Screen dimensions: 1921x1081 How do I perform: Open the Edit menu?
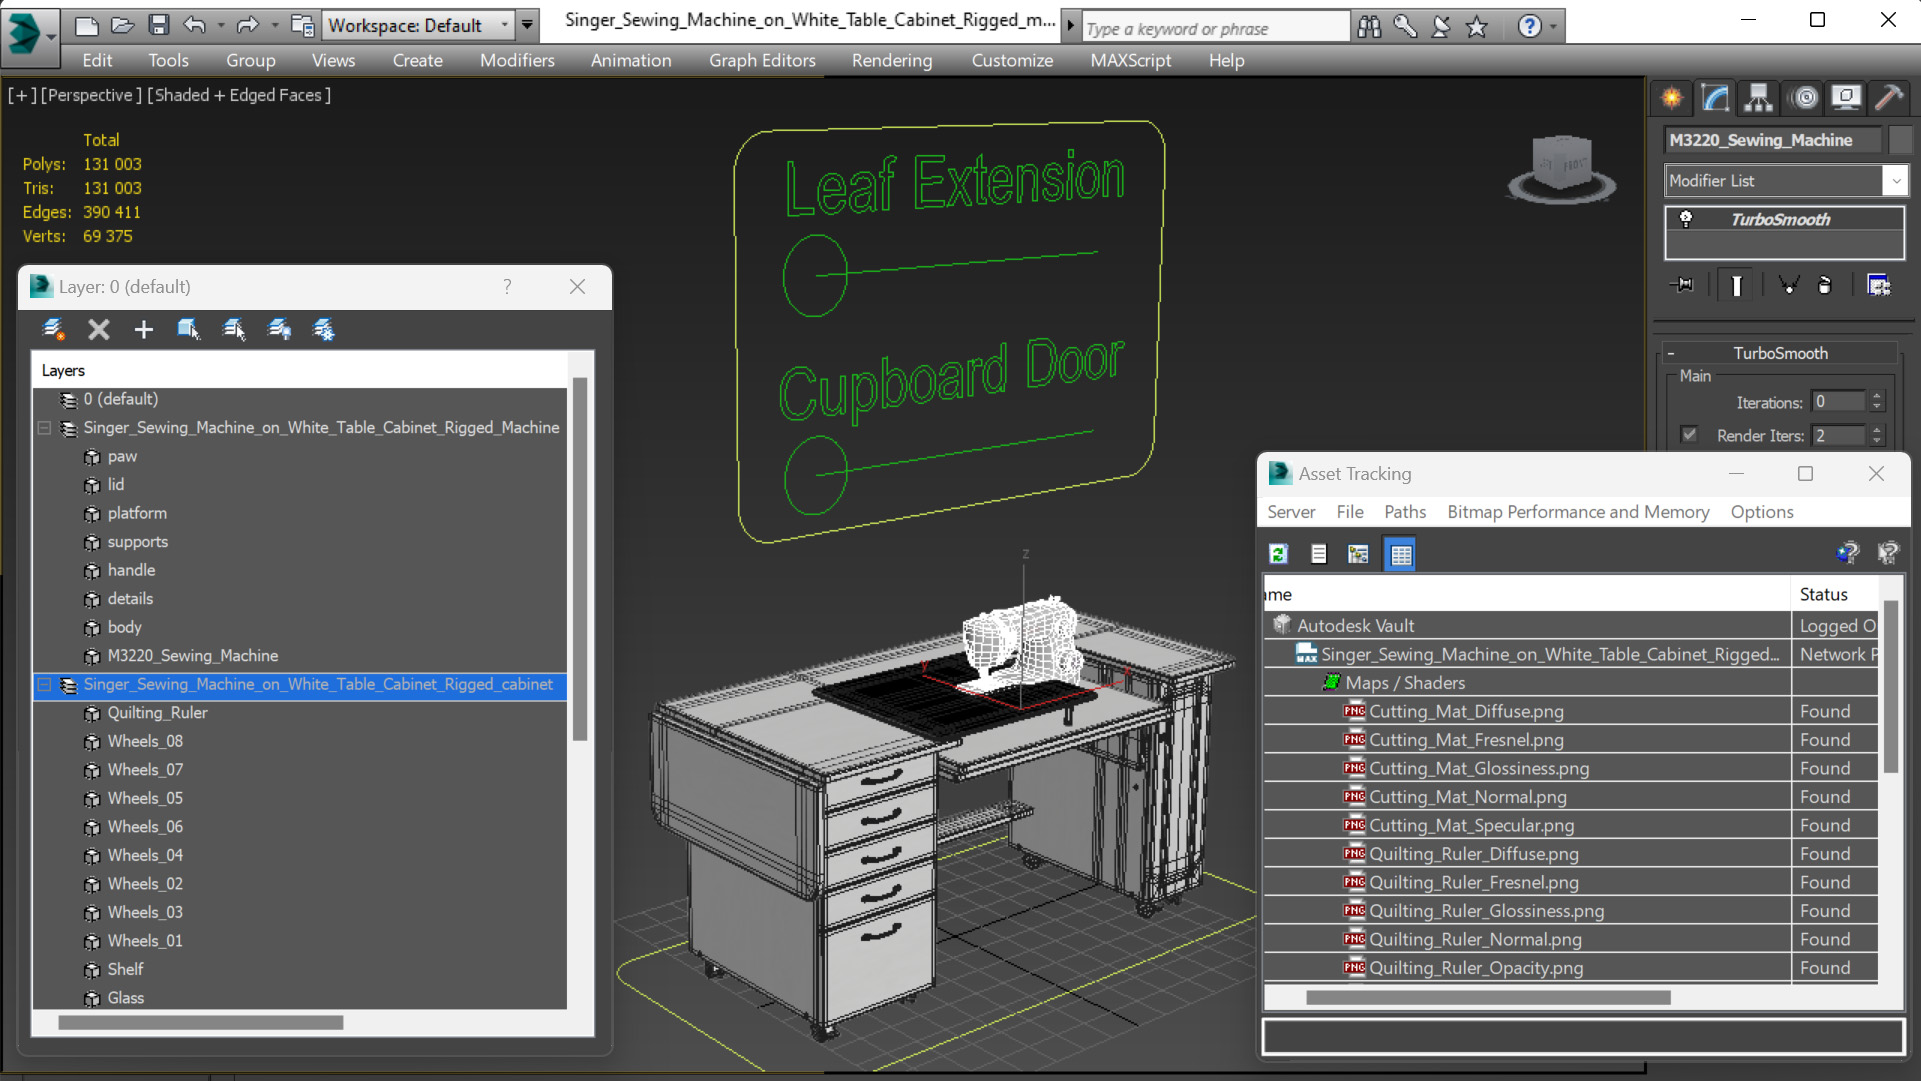(96, 60)
